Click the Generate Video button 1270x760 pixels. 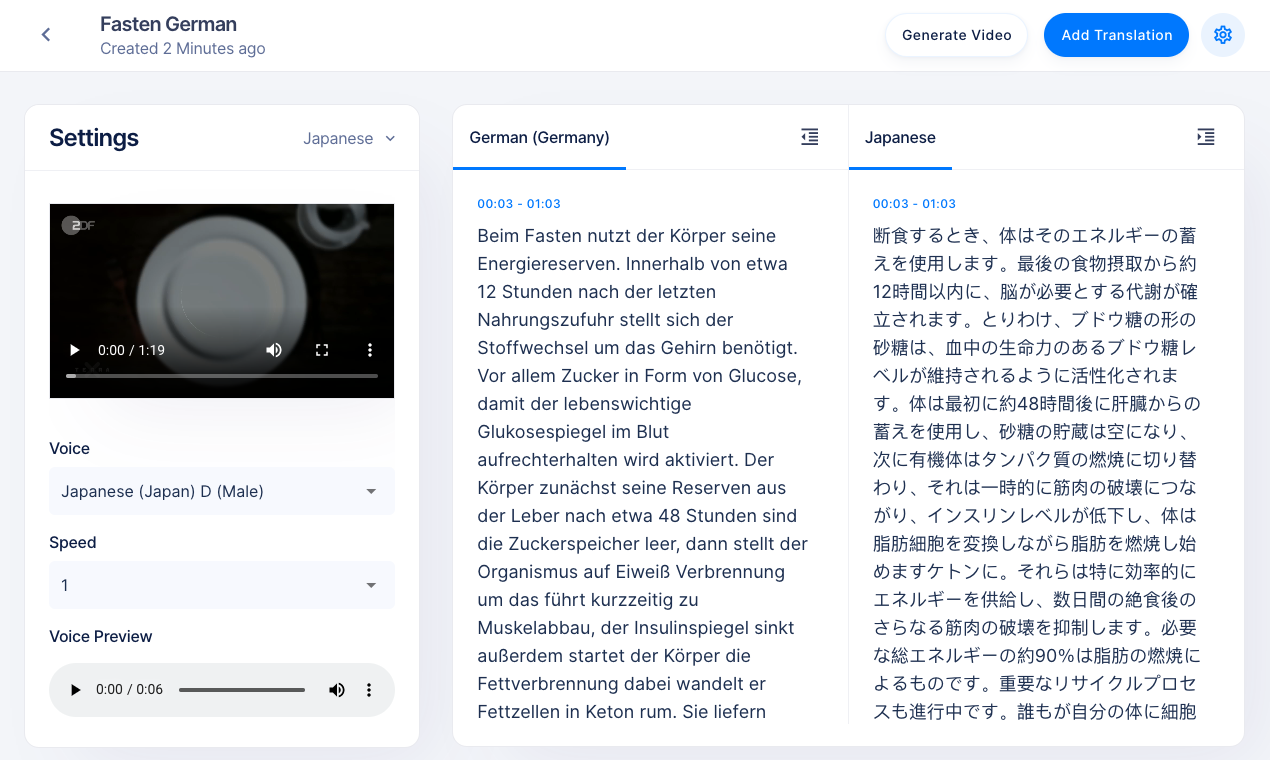[956, 34]
